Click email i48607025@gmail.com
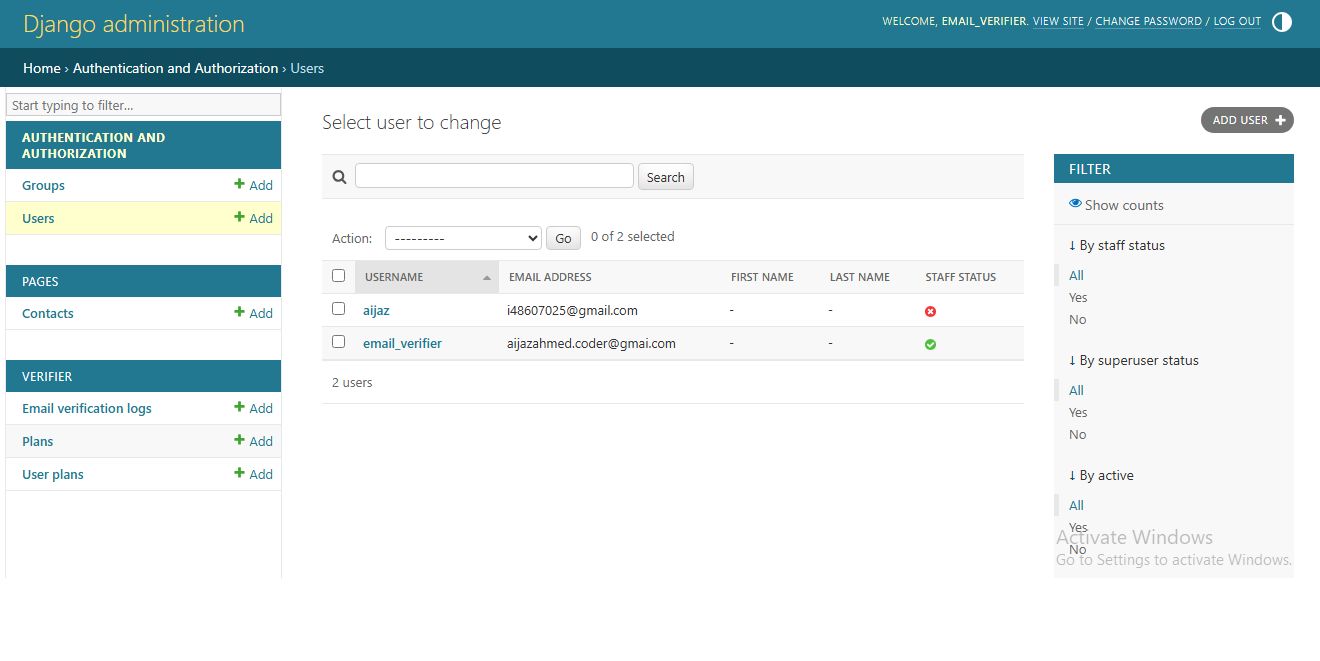Image resolution: width=1320 pixels, height=661 pixels. coord(572,310)
